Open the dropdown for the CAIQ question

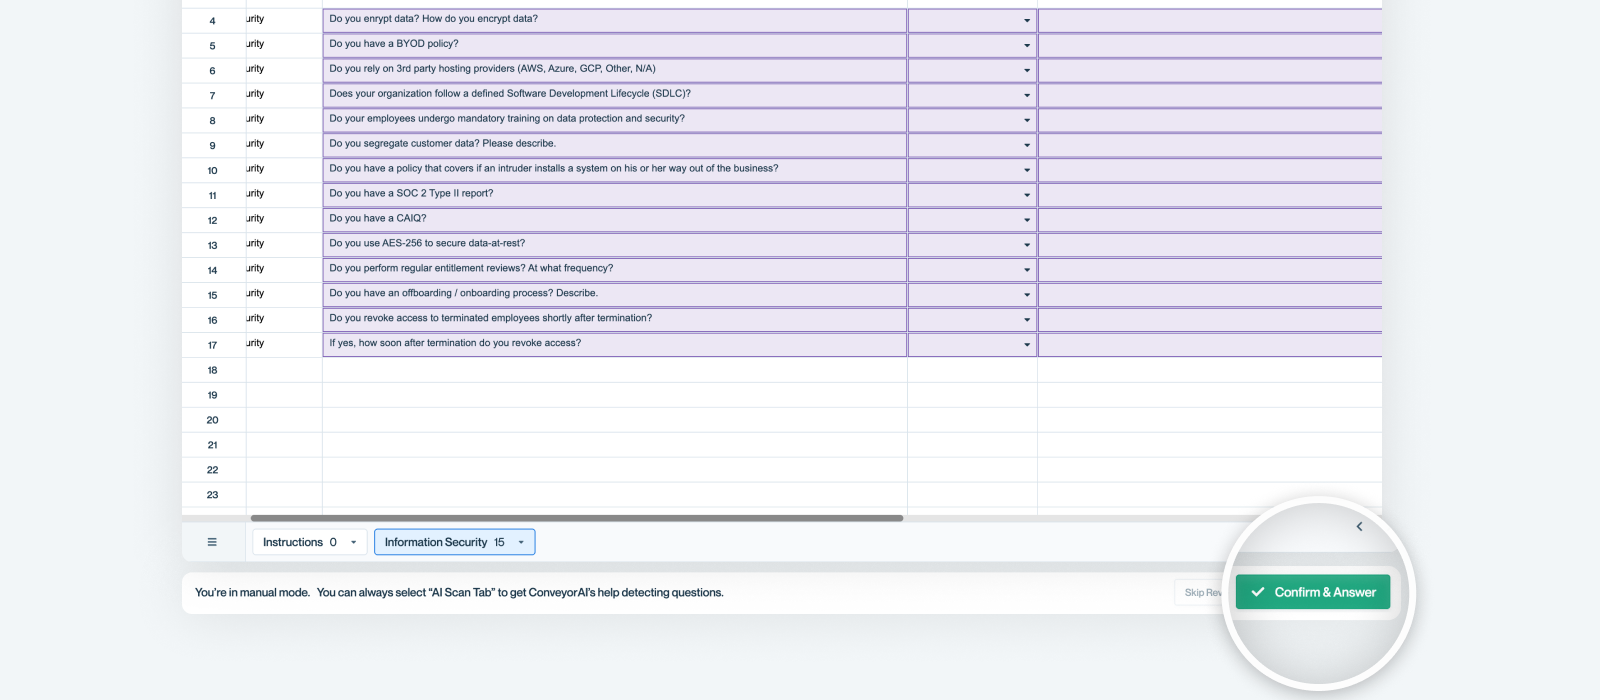(x=1027, y=220)
